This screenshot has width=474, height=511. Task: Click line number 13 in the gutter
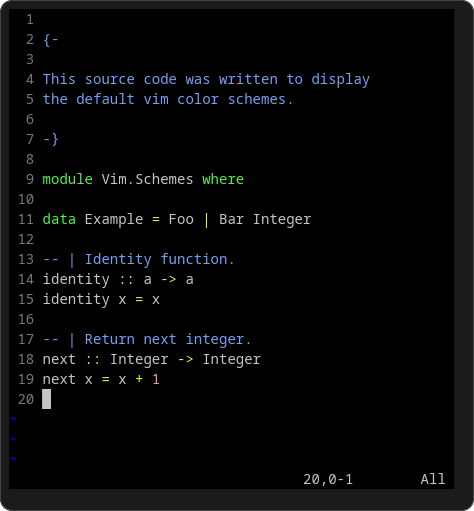pyautogui.click(x=26, y=259)
